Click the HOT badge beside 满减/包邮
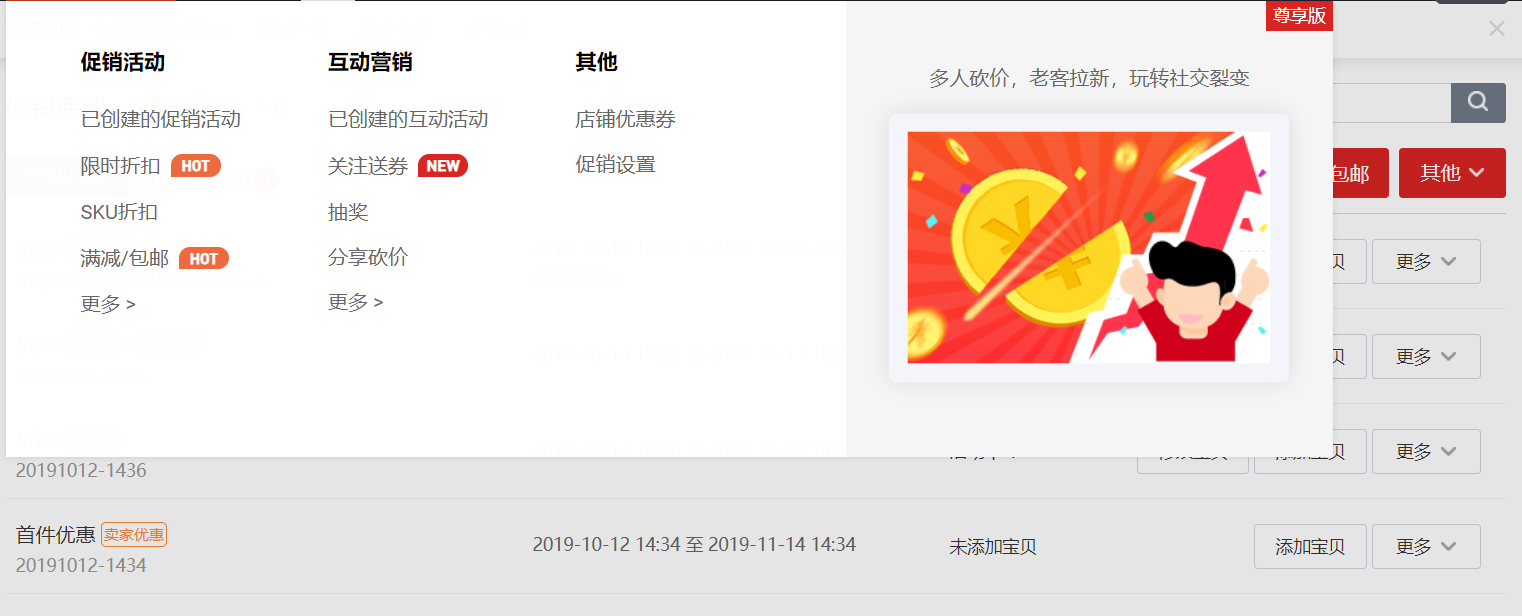 pyautogui.click(x=204, y=259)
